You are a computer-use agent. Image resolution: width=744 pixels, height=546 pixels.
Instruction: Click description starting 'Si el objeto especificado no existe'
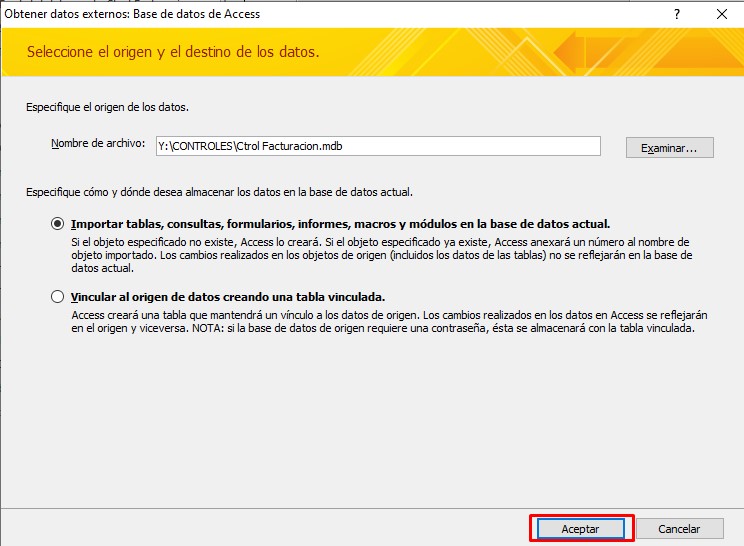click(382, 255)
